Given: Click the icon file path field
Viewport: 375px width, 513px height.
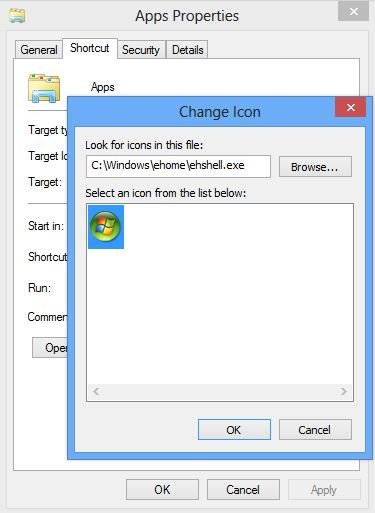Looking at the screenshot, I should click(x=178, y=166).
